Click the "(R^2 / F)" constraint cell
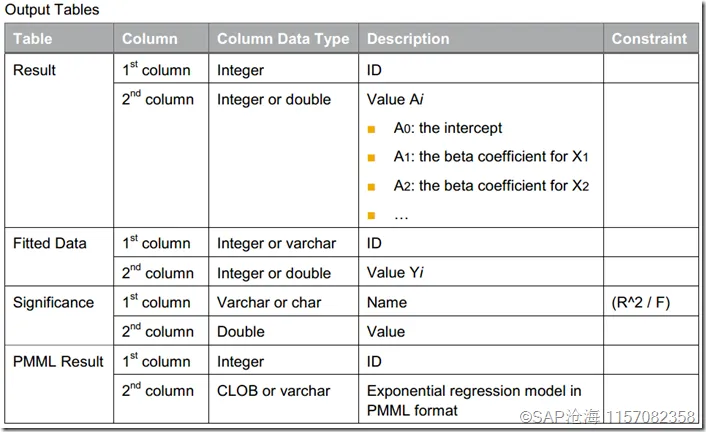Viewport: 706px width, 432px height. pyautogui.click(x=640, y=302)
